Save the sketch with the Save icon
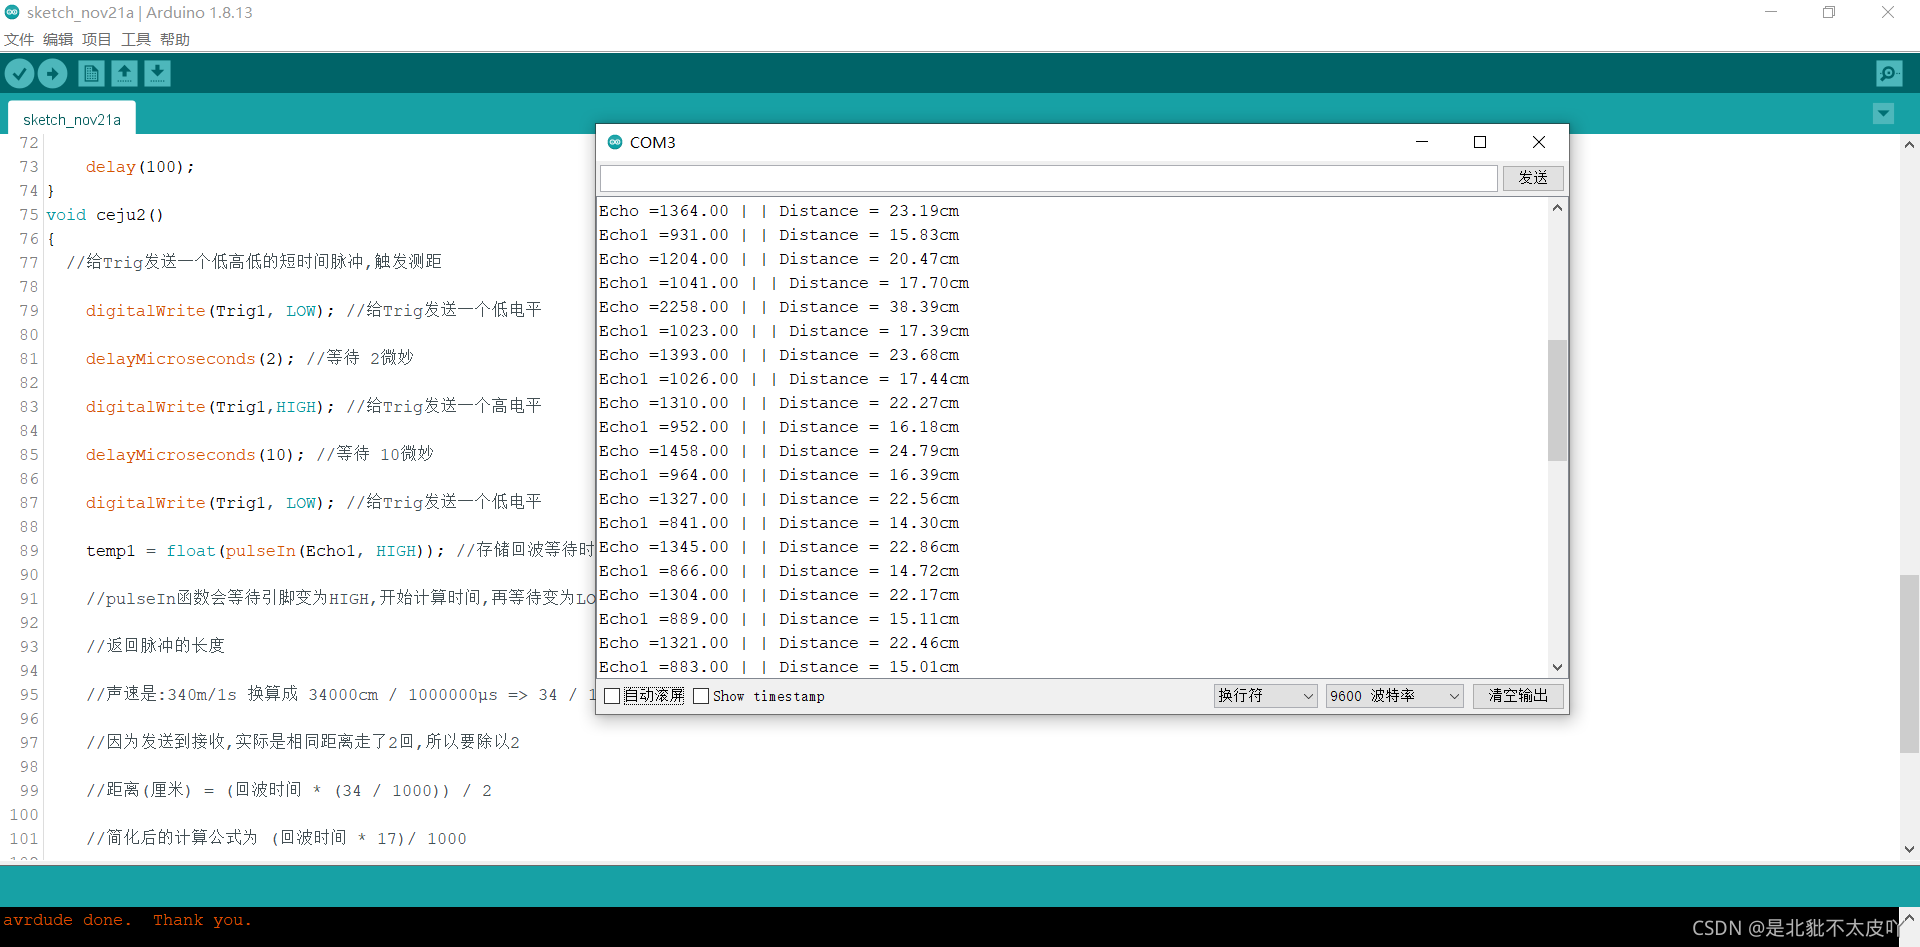 (157, 73)
